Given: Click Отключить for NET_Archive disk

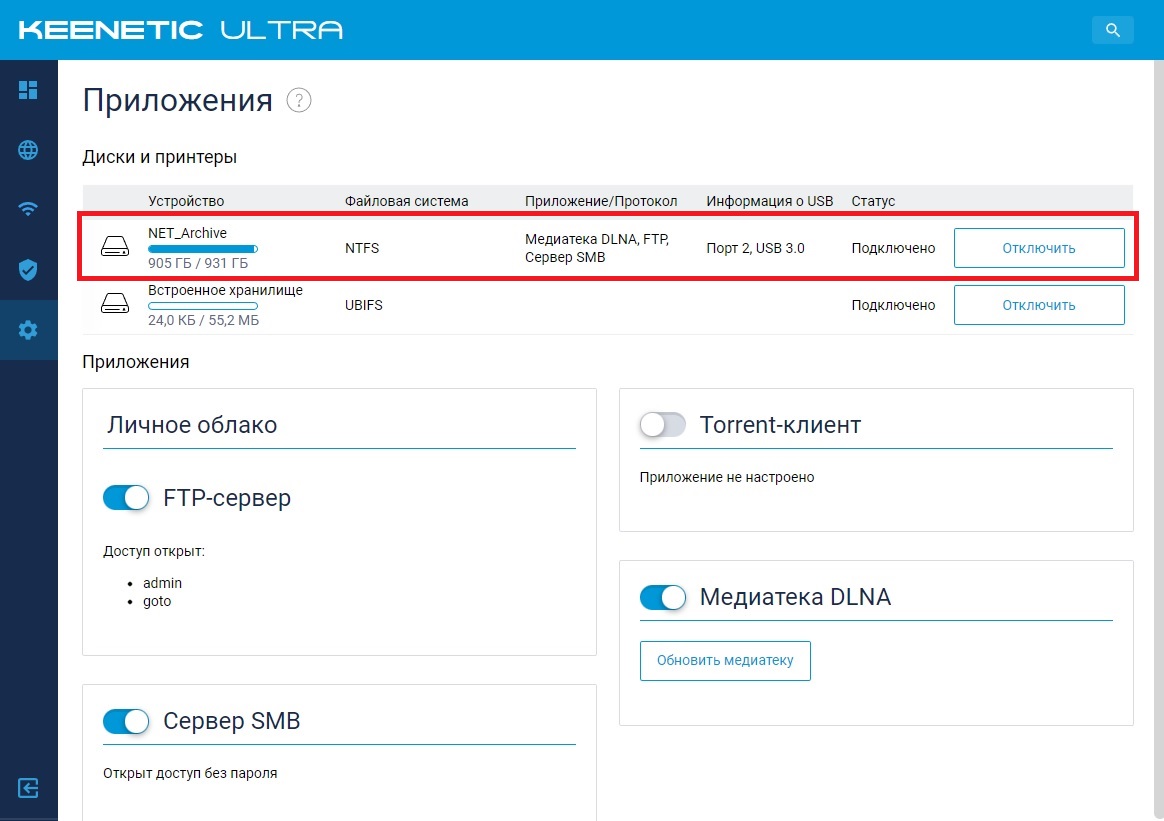Looking at the screenshot, I should [x=1039, y=248].
